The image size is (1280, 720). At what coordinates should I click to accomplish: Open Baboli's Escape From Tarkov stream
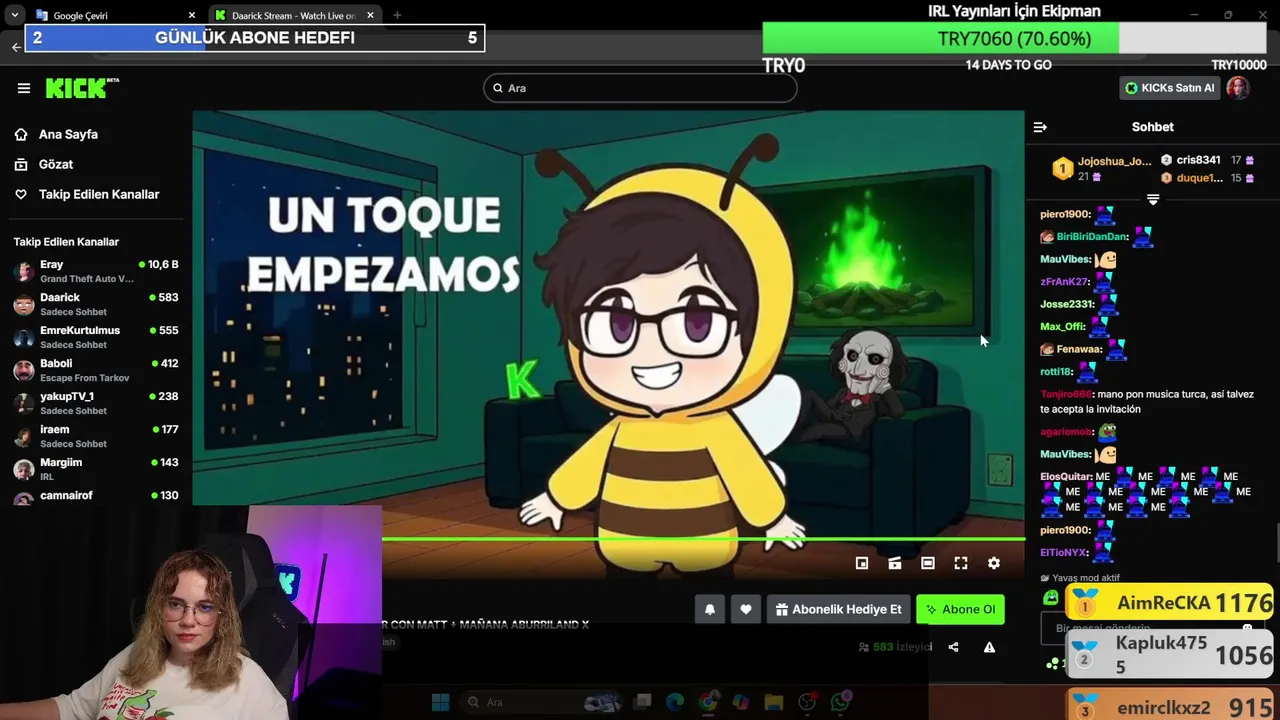click(x=96, y=370)
